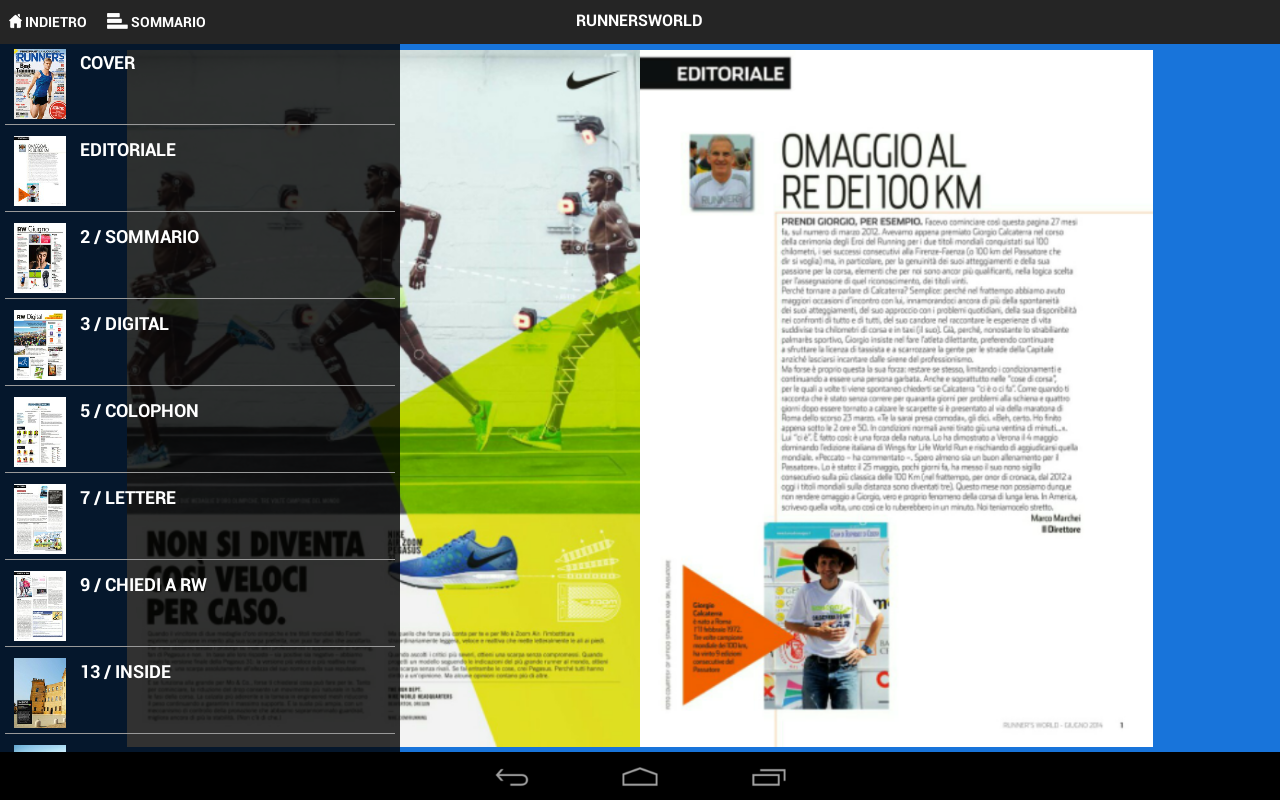
Task: Tap the SOMMARIO label in top bar
Action: 168,22
